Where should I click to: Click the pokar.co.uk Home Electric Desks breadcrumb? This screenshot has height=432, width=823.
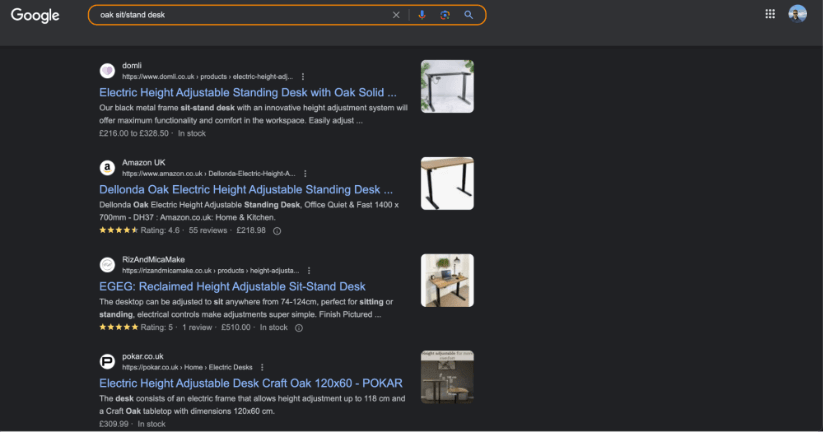tap(187, 367)
